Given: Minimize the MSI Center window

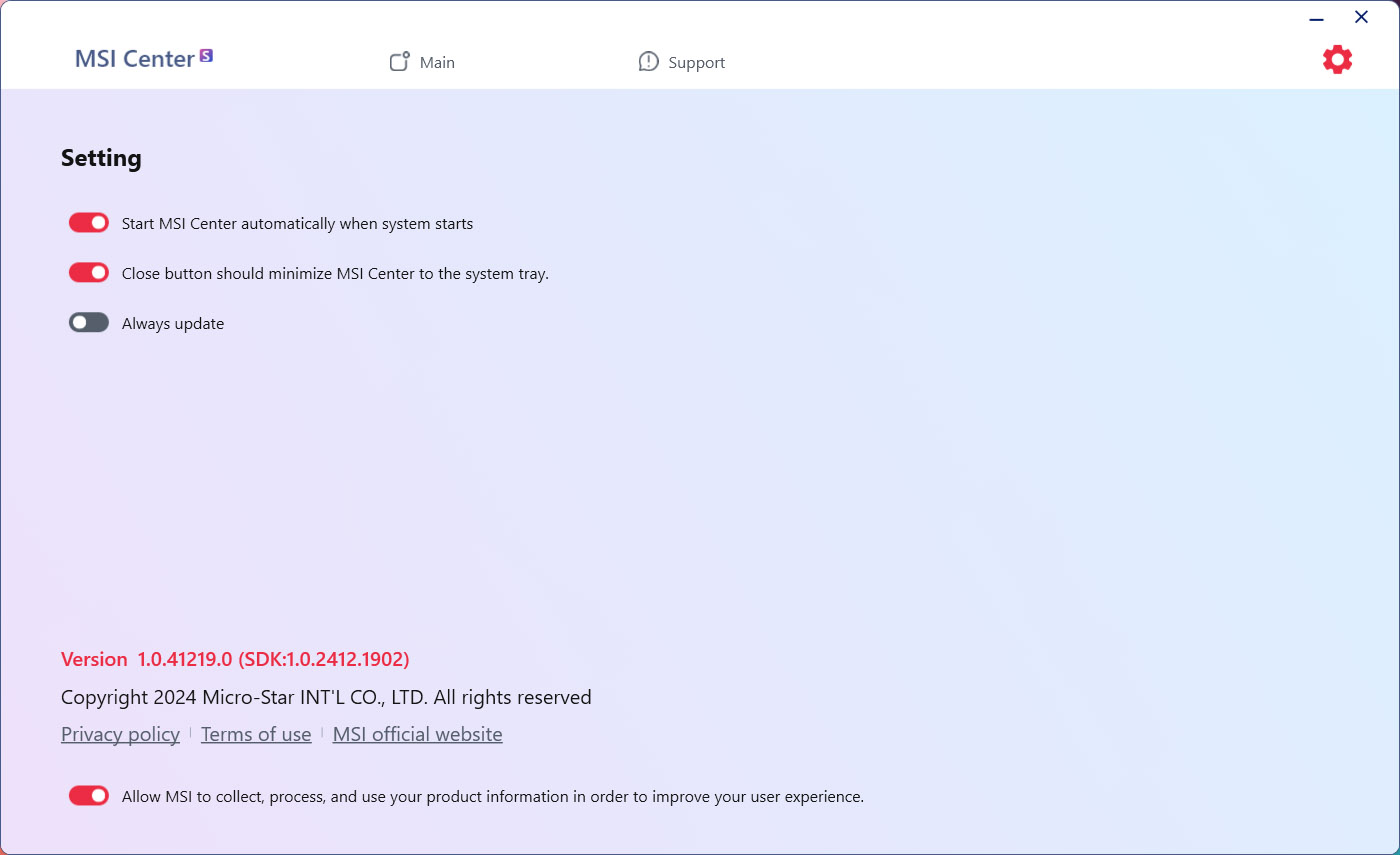Looking at the screenshot, I should (1316, 18).
